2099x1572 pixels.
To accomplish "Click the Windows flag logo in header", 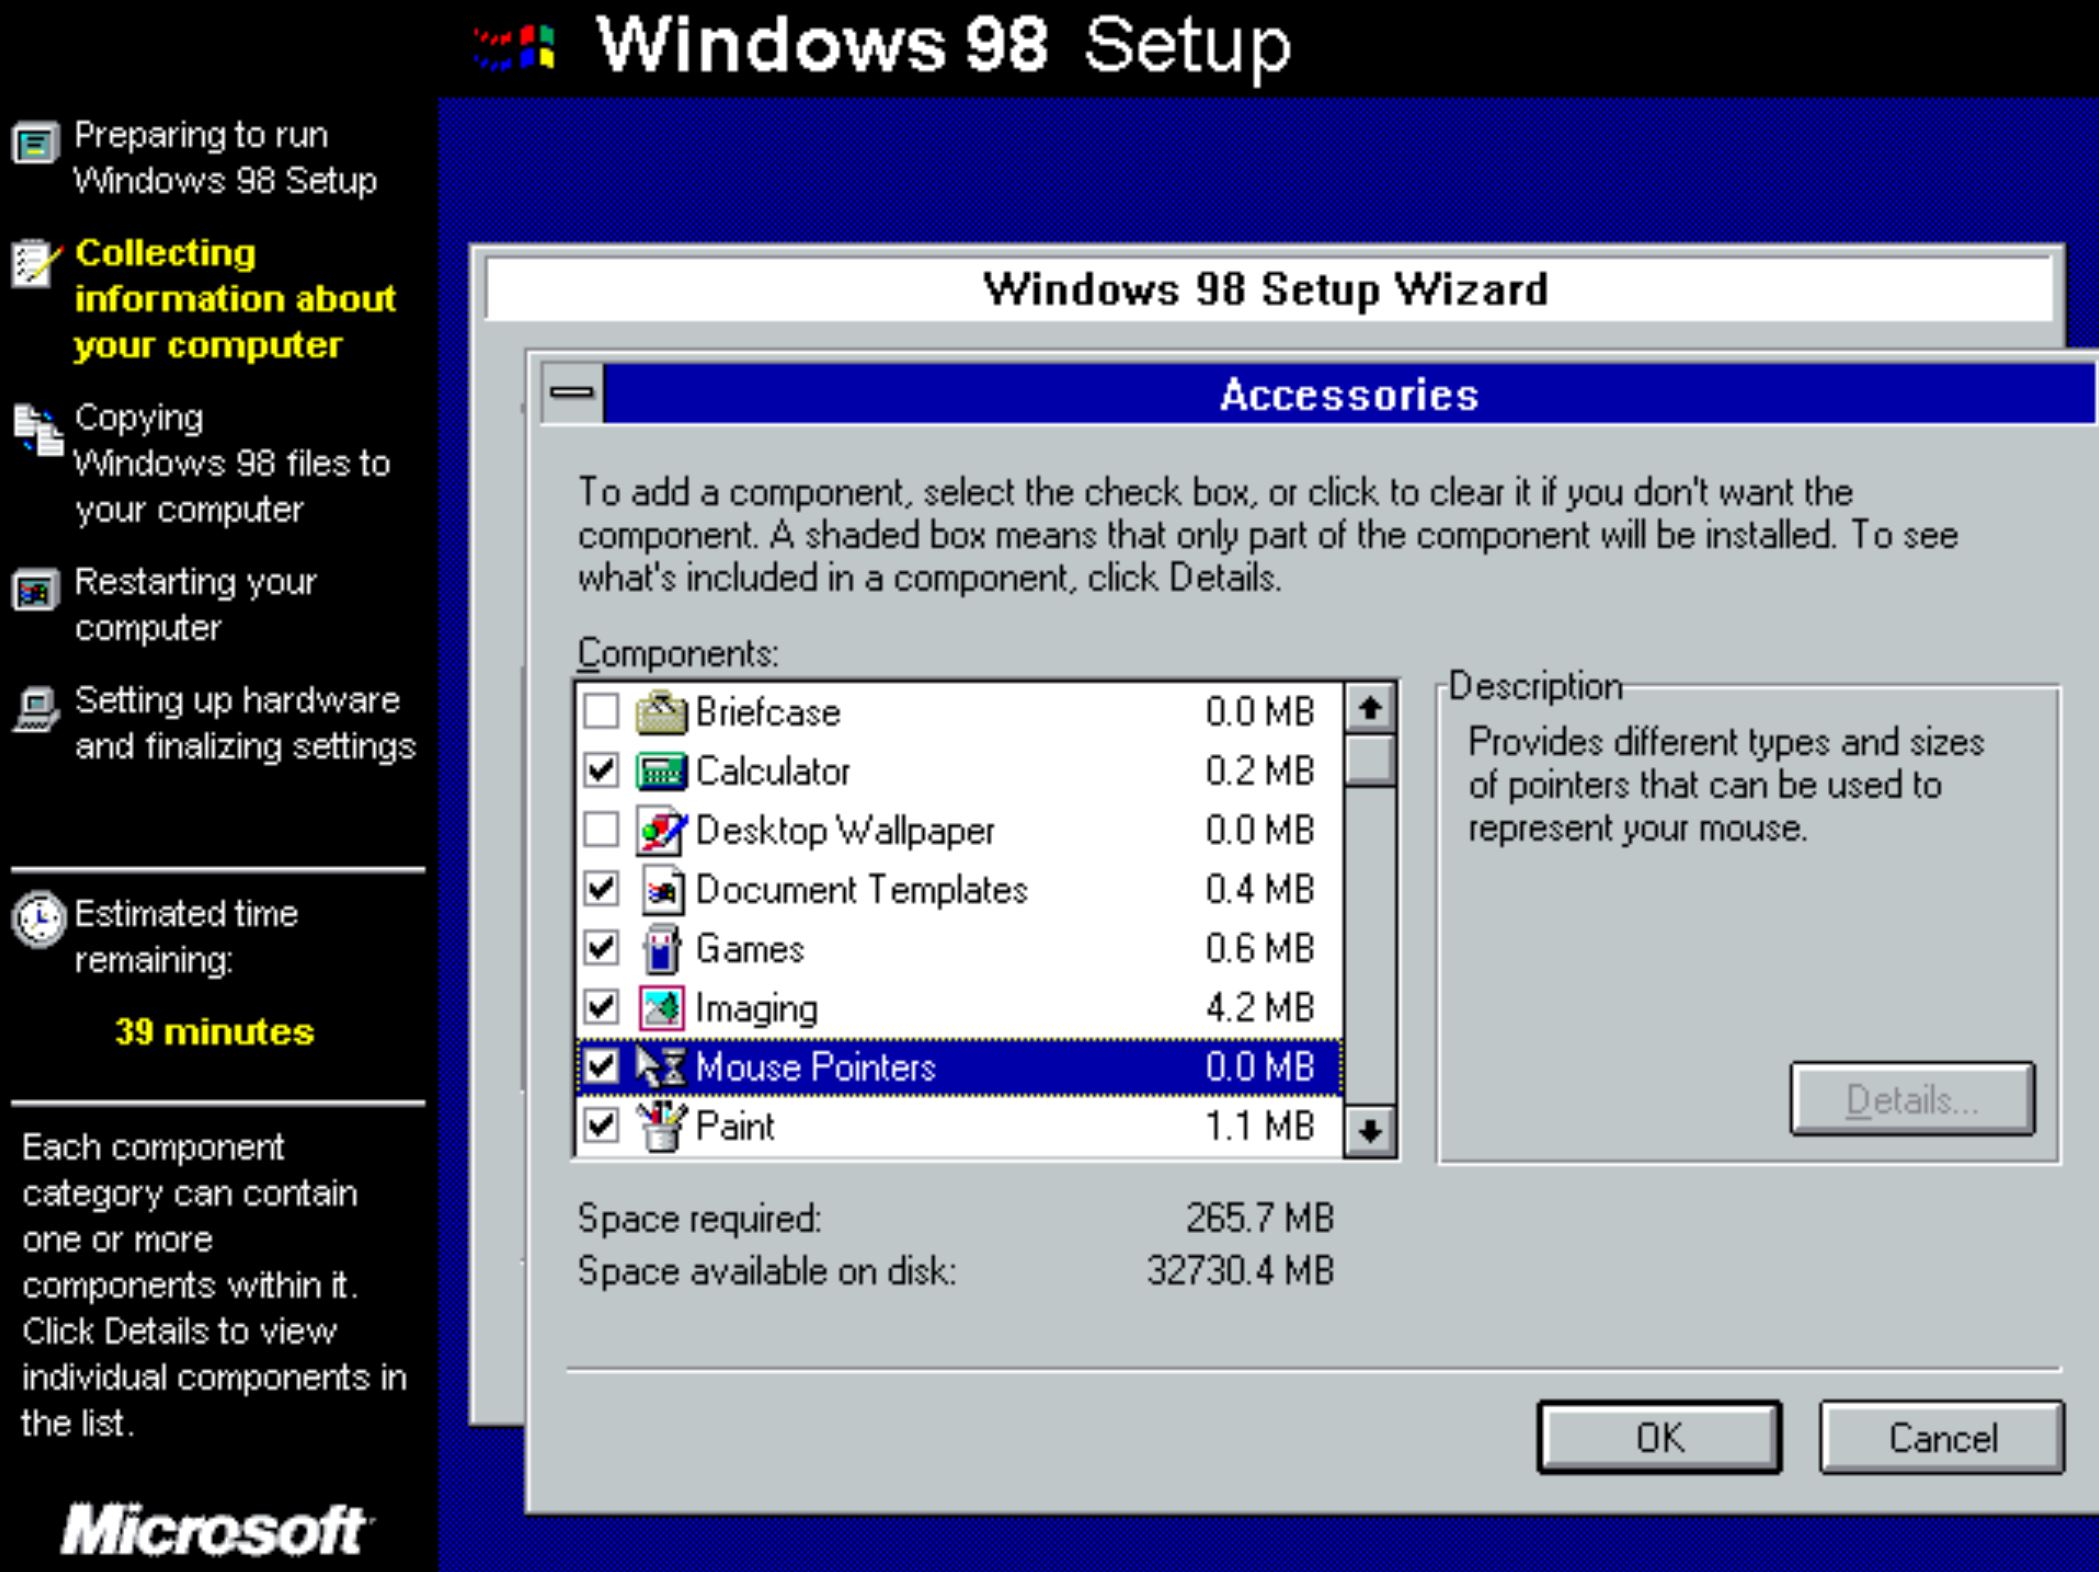I will [x=515, y=48].
